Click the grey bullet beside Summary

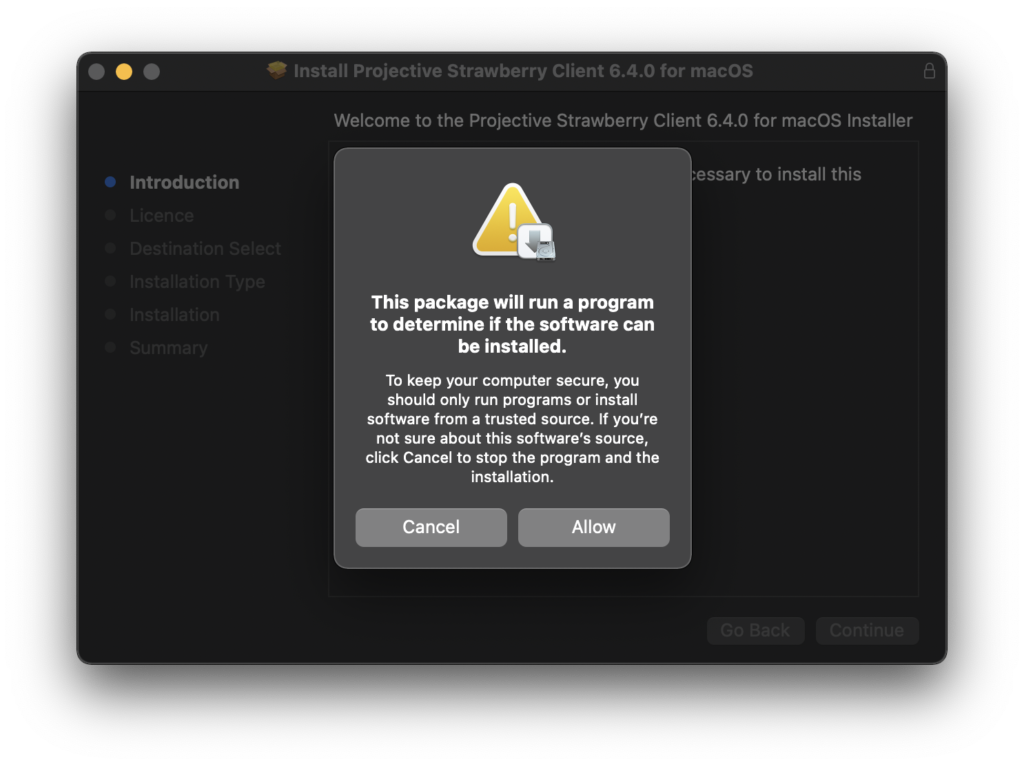tap(110, 347)
